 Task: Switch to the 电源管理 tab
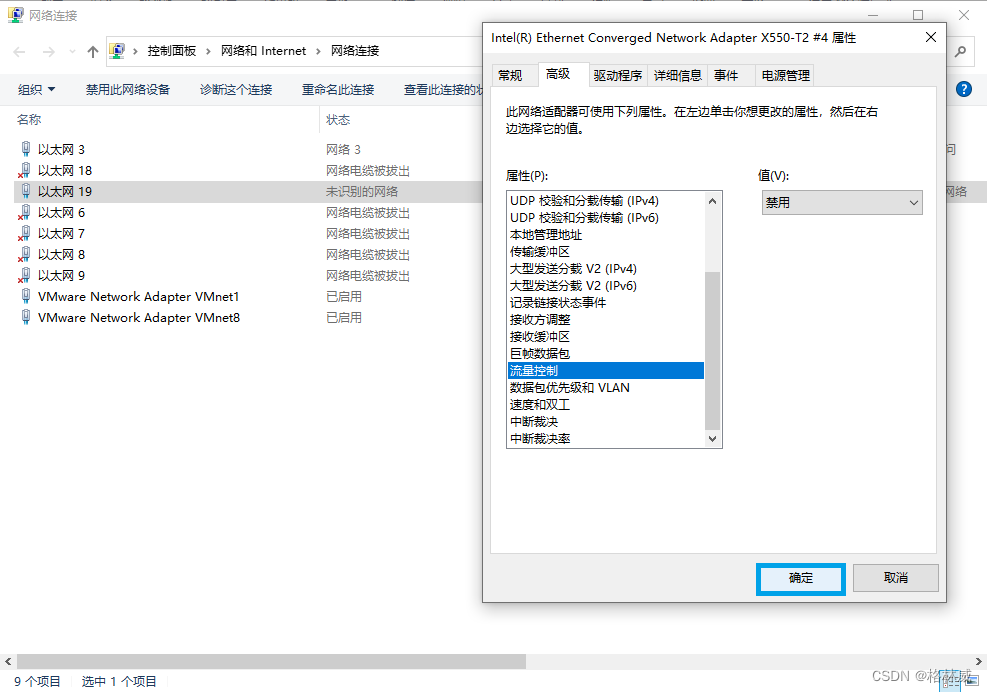786,76
